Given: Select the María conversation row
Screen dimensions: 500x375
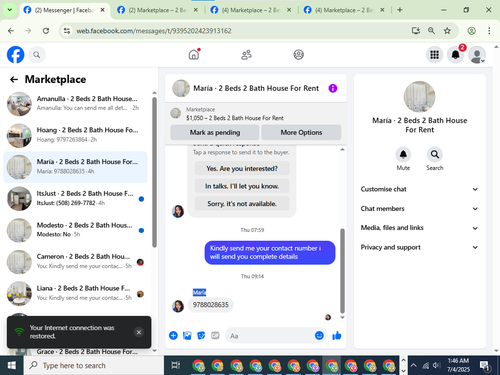Looking at the screenshot, I should [76, 167].
